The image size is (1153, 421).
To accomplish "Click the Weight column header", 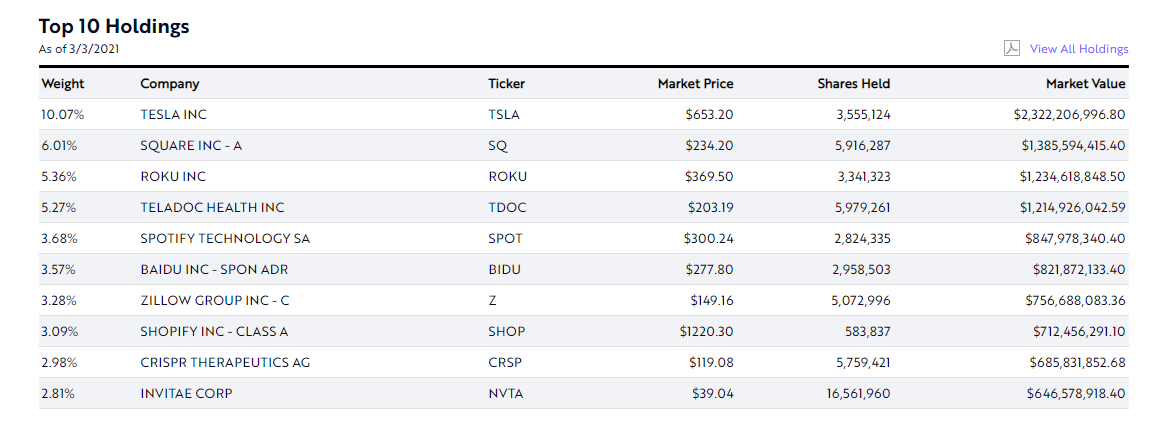I will pyautogui.click(x=62, y=84).
